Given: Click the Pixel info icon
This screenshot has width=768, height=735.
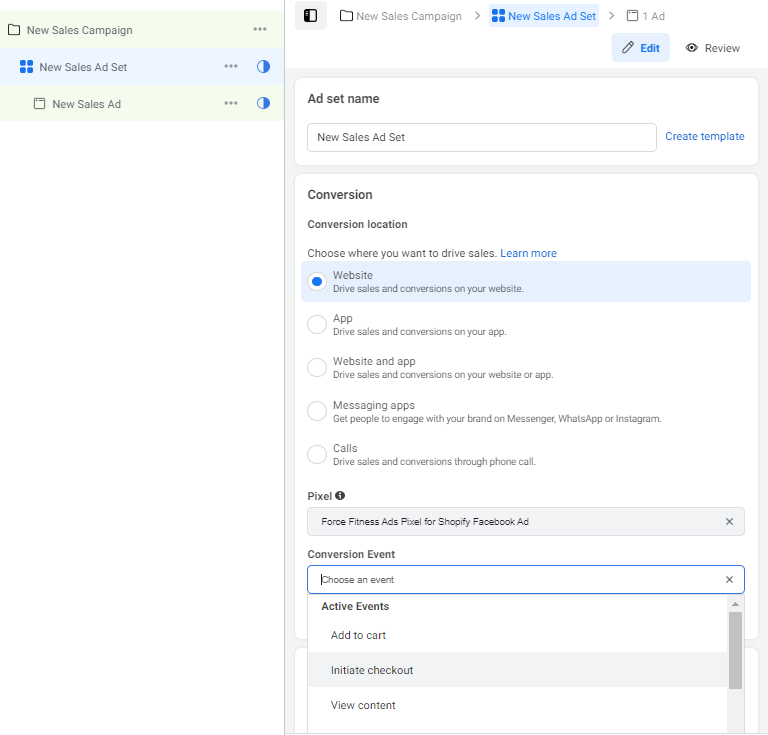Looking at the screenshot, I should pyautogui.click(x=340, y=496).
